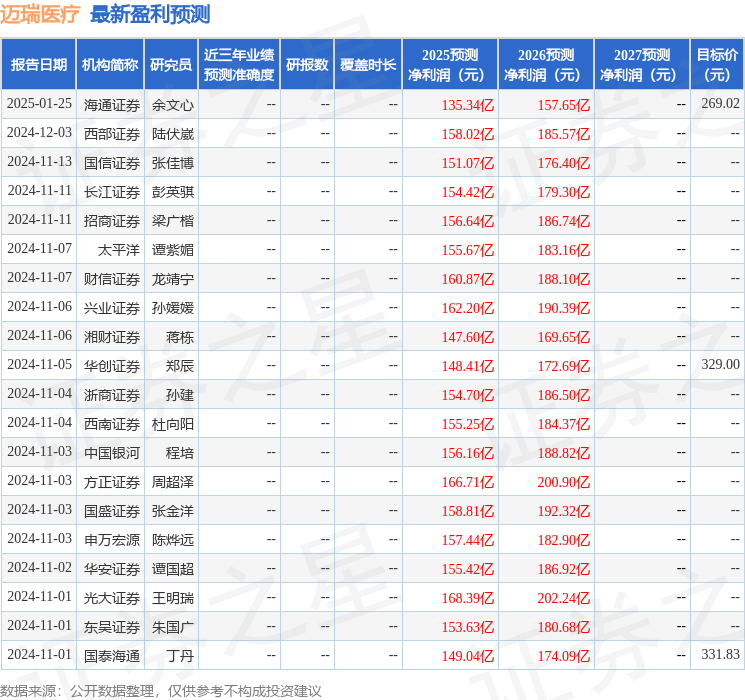Click analyst 孙媛媛
Screen dimensions: 745x700
[x=173, y=308]
